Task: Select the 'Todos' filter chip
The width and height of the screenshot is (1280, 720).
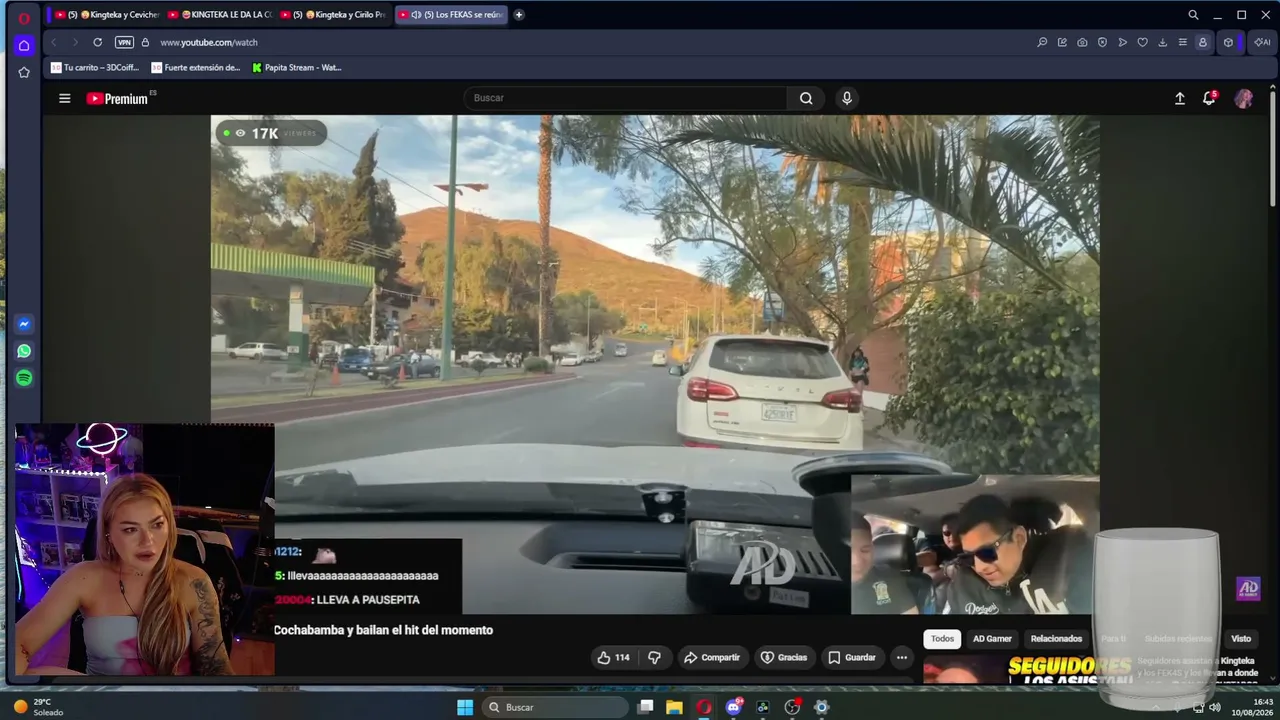Action: [x=942, y=638]
